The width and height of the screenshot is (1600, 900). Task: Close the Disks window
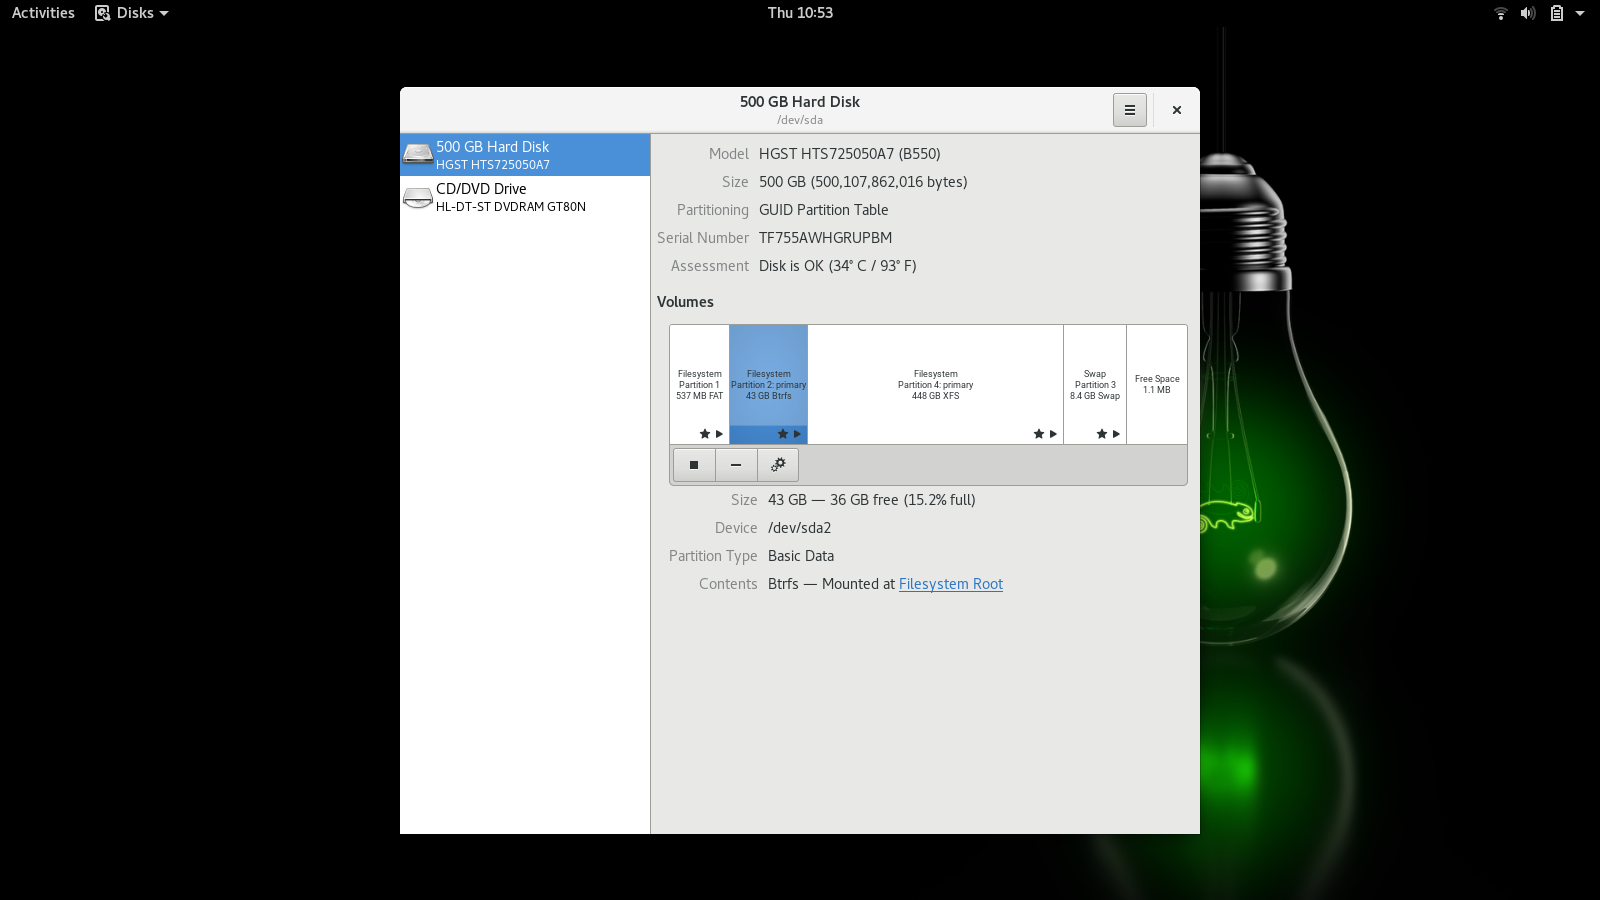pos(1177,110)
